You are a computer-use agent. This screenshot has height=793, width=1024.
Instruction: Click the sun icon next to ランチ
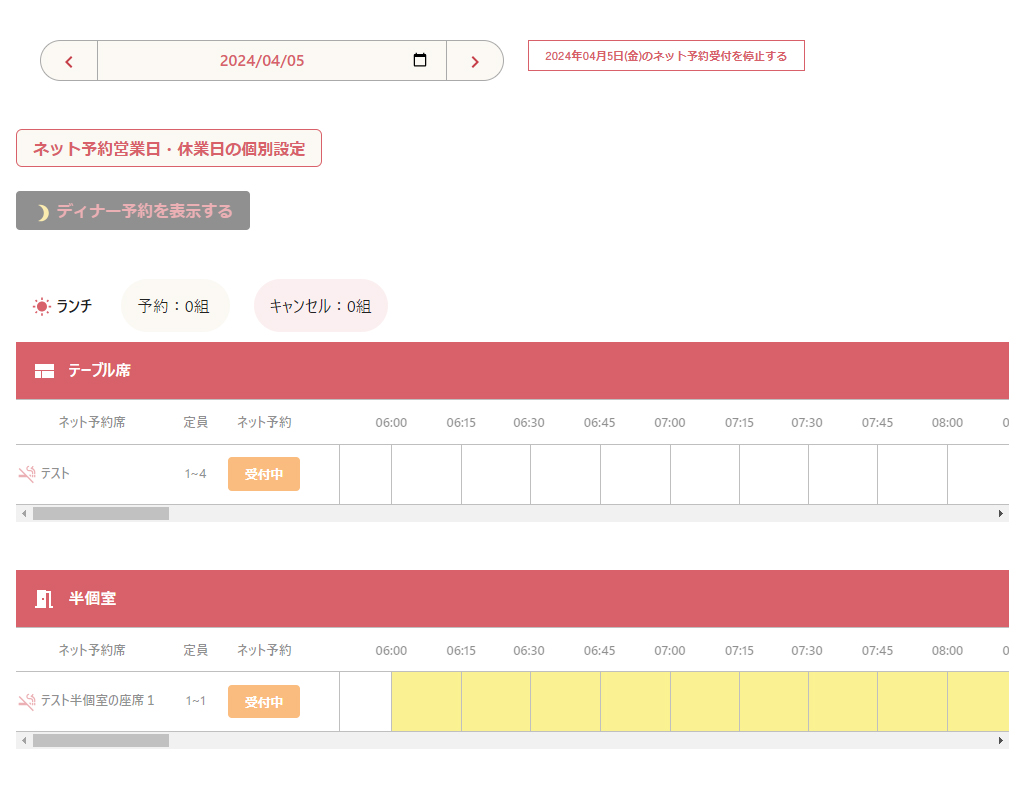(x=41, y=307)
